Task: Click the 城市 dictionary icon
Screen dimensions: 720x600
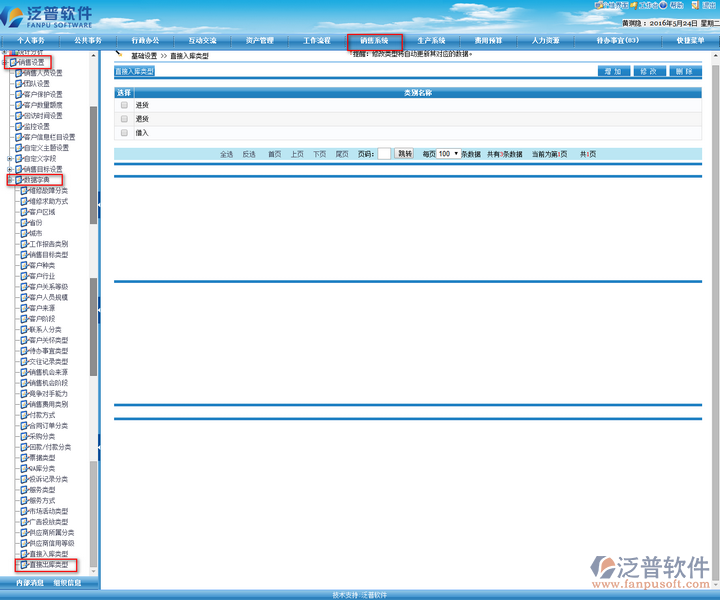Action: (x=25, y=233)
